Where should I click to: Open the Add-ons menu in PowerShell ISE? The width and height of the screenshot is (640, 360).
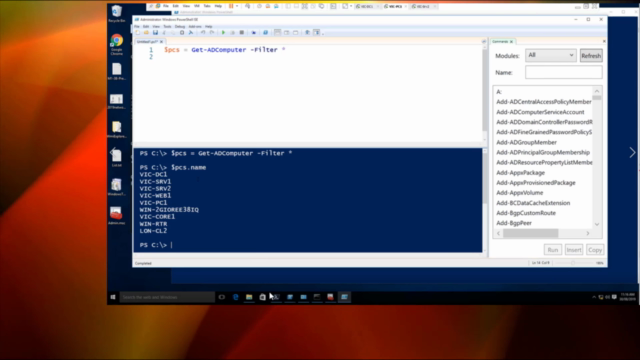click(195, 27)
